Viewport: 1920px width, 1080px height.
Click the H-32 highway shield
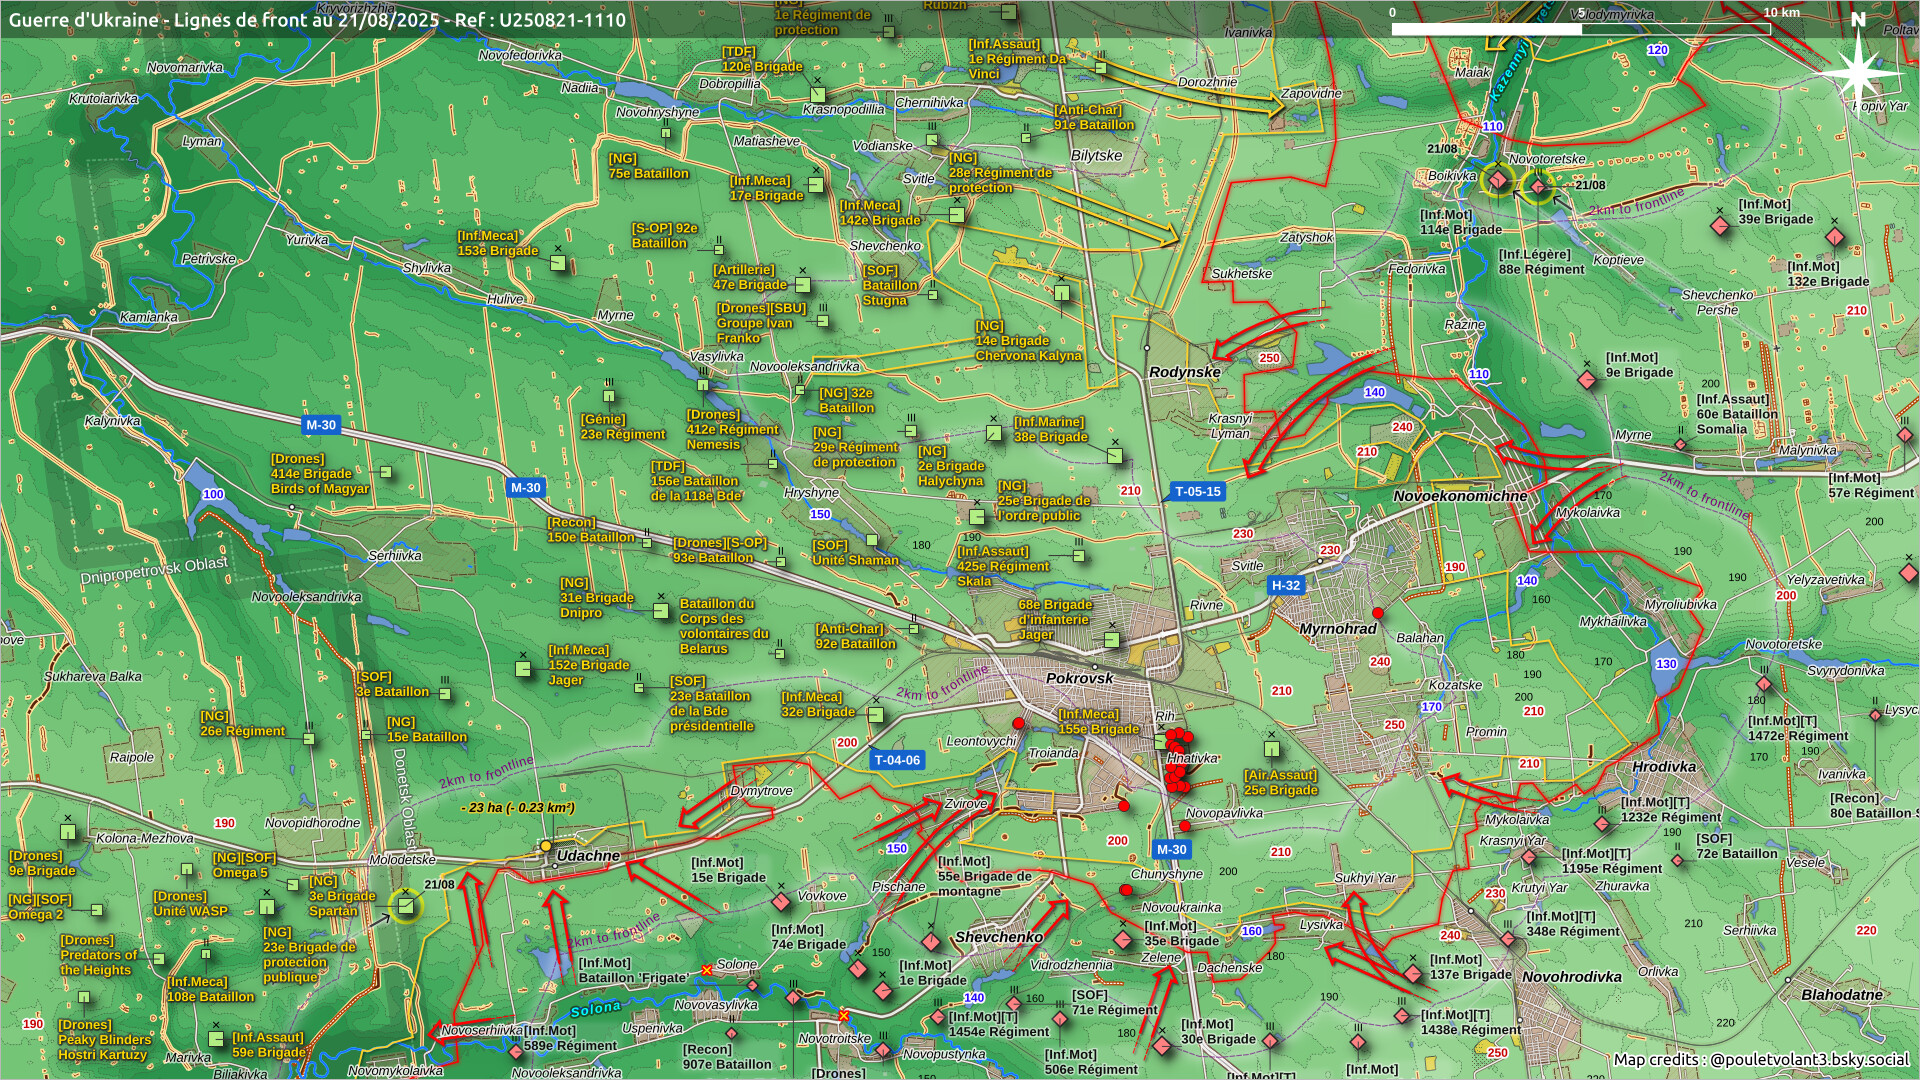(x=1285, y=586)
